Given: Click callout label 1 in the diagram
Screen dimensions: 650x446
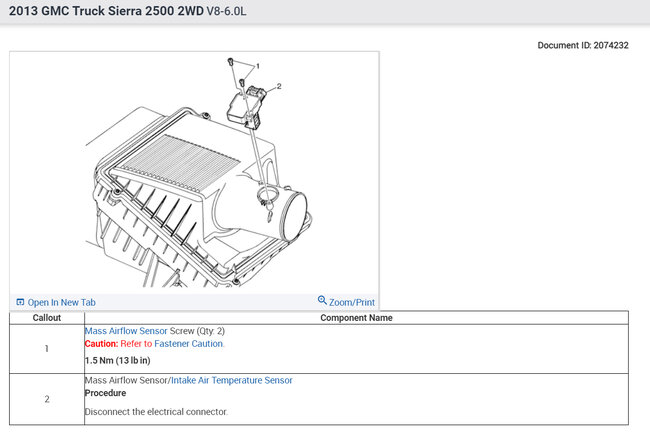Looking at the screenshot, I should tap(258, 66).
